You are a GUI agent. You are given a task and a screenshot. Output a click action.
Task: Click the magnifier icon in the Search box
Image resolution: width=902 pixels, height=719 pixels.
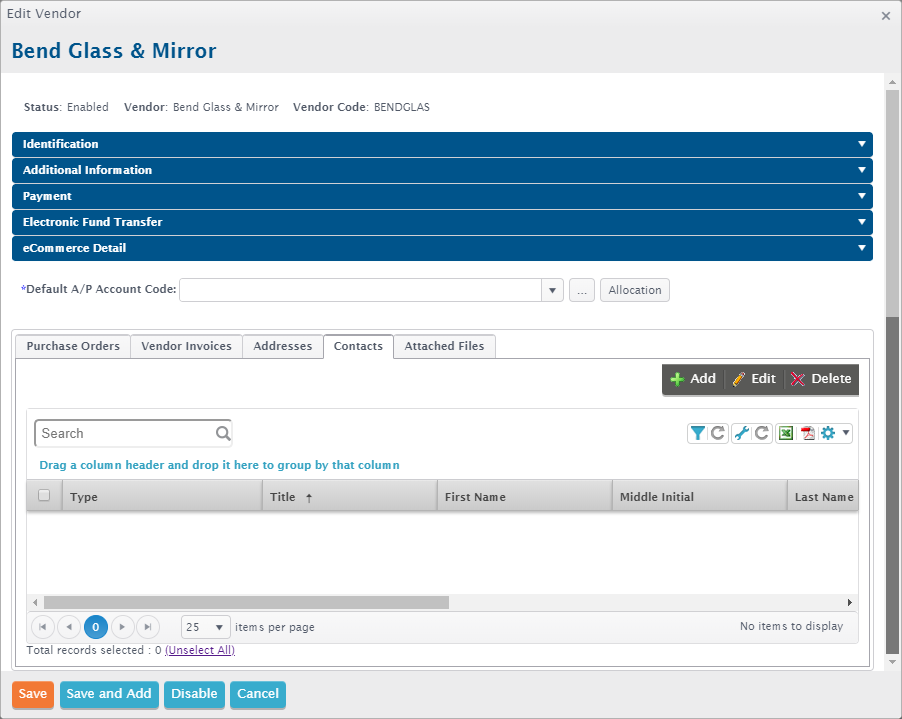click(x=223, y=433)
